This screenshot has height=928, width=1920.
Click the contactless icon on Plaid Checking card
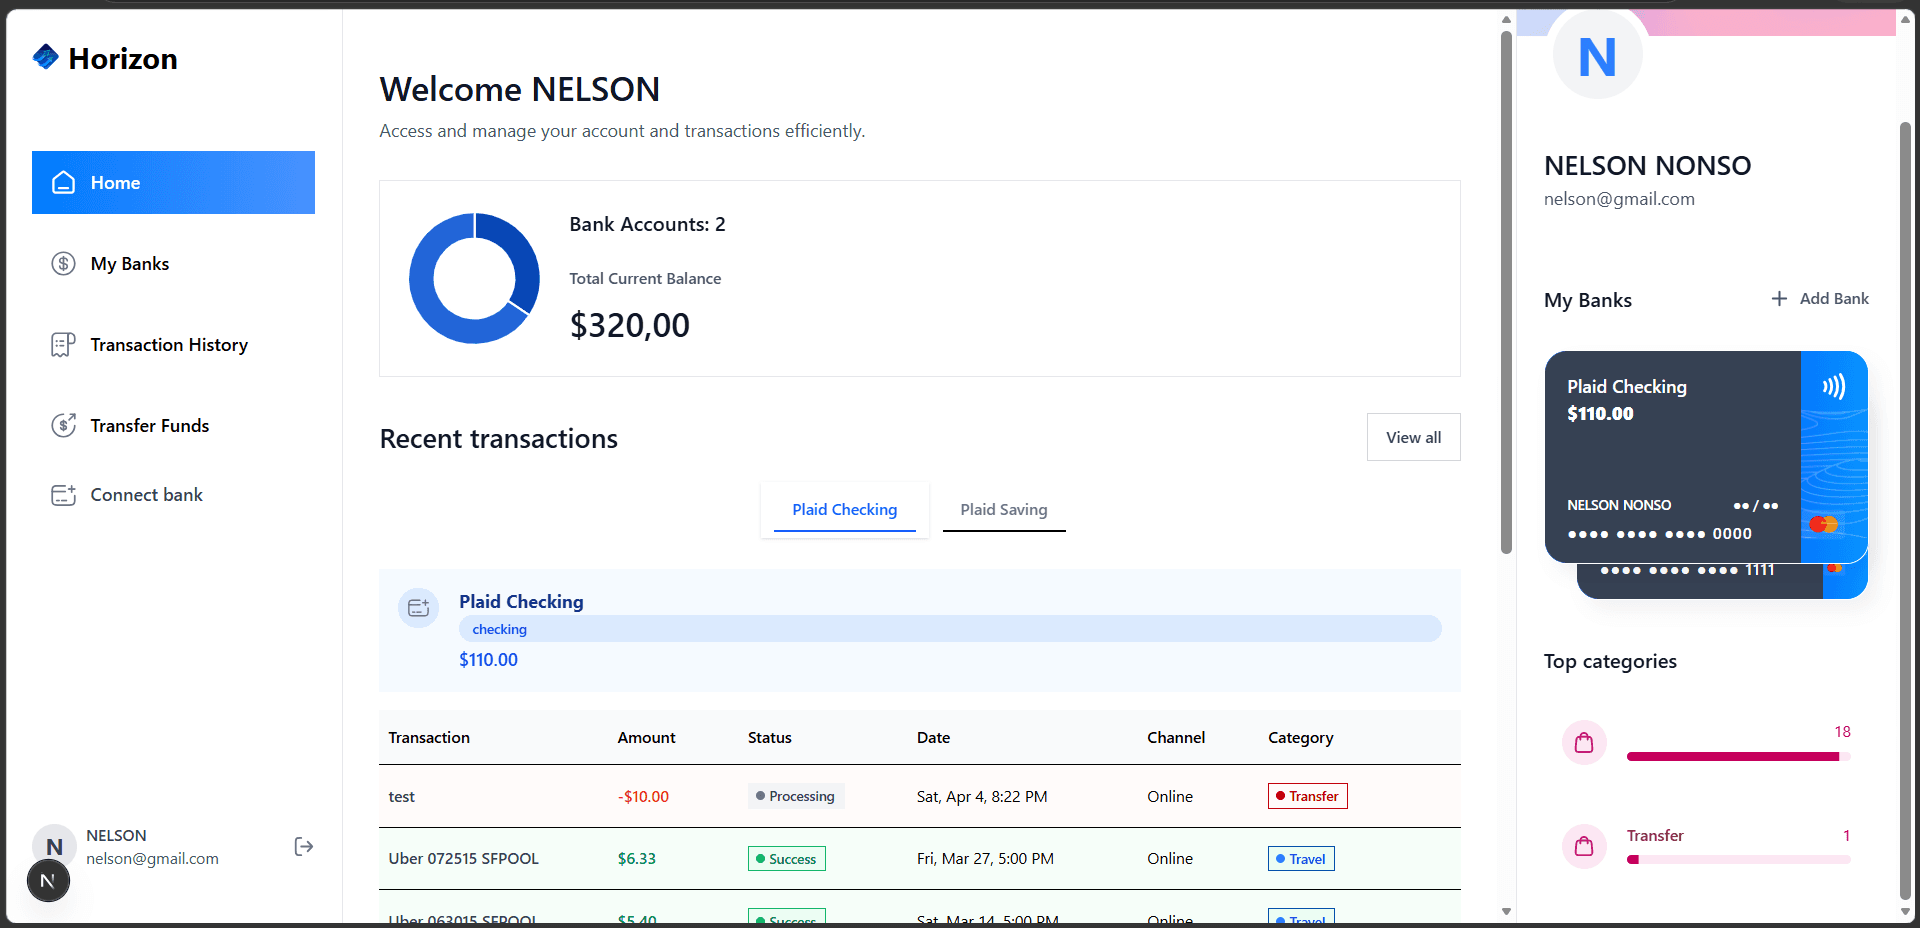(1833, 387)
